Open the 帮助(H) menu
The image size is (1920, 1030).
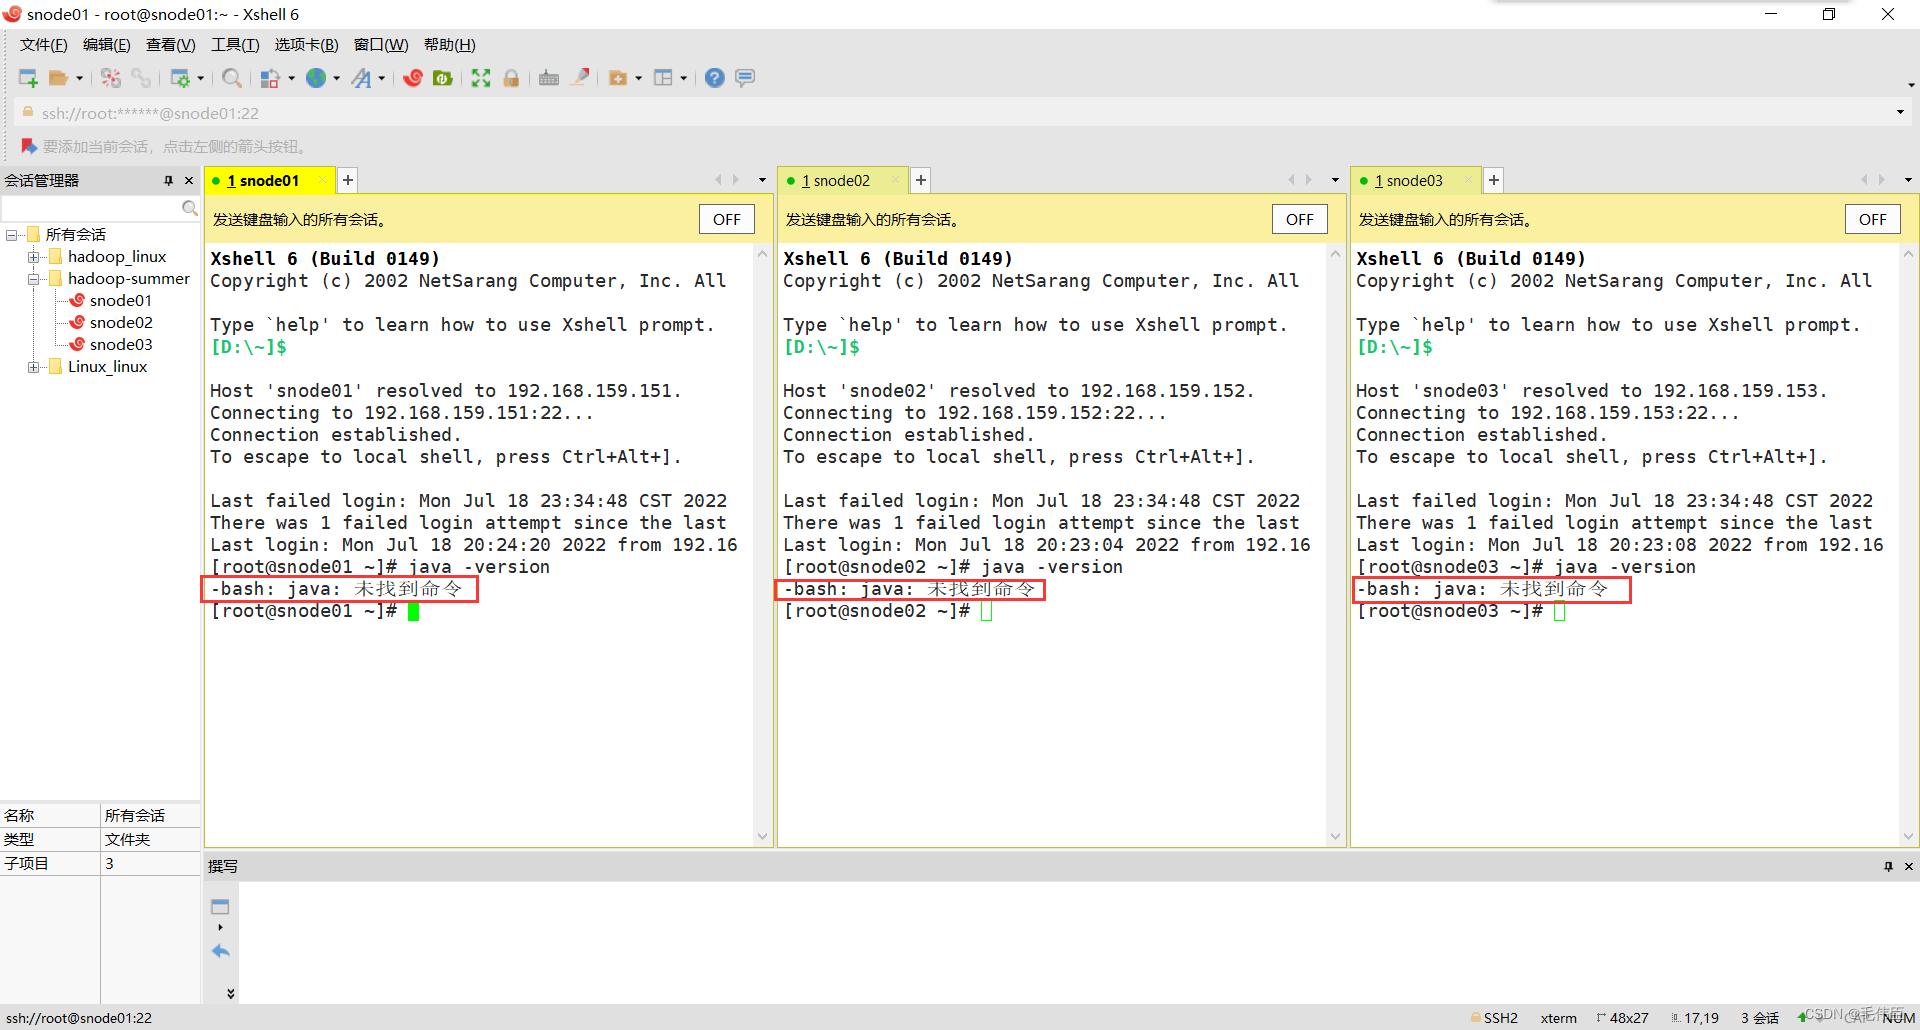coord(449,44)
